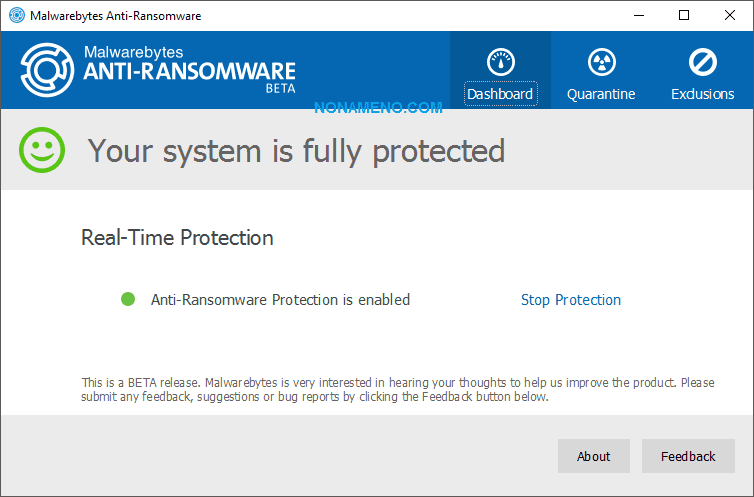This screenshot has height=497, width=754.
Task: Click the green protection status dot
Action: [x=128, y=299]
